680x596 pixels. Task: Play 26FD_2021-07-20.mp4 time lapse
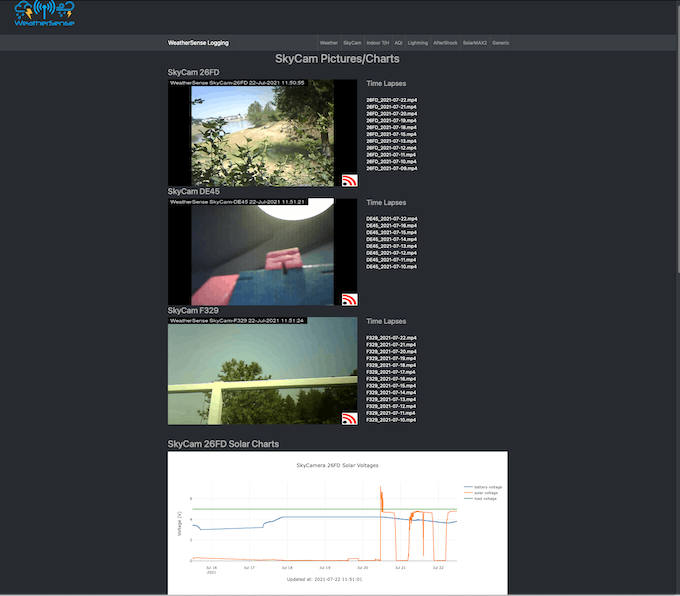point(392,114)
